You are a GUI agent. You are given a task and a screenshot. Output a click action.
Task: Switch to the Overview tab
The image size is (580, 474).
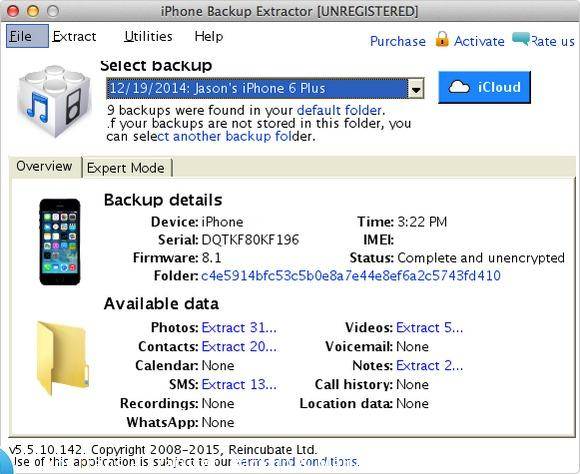(x=44, y=166)
